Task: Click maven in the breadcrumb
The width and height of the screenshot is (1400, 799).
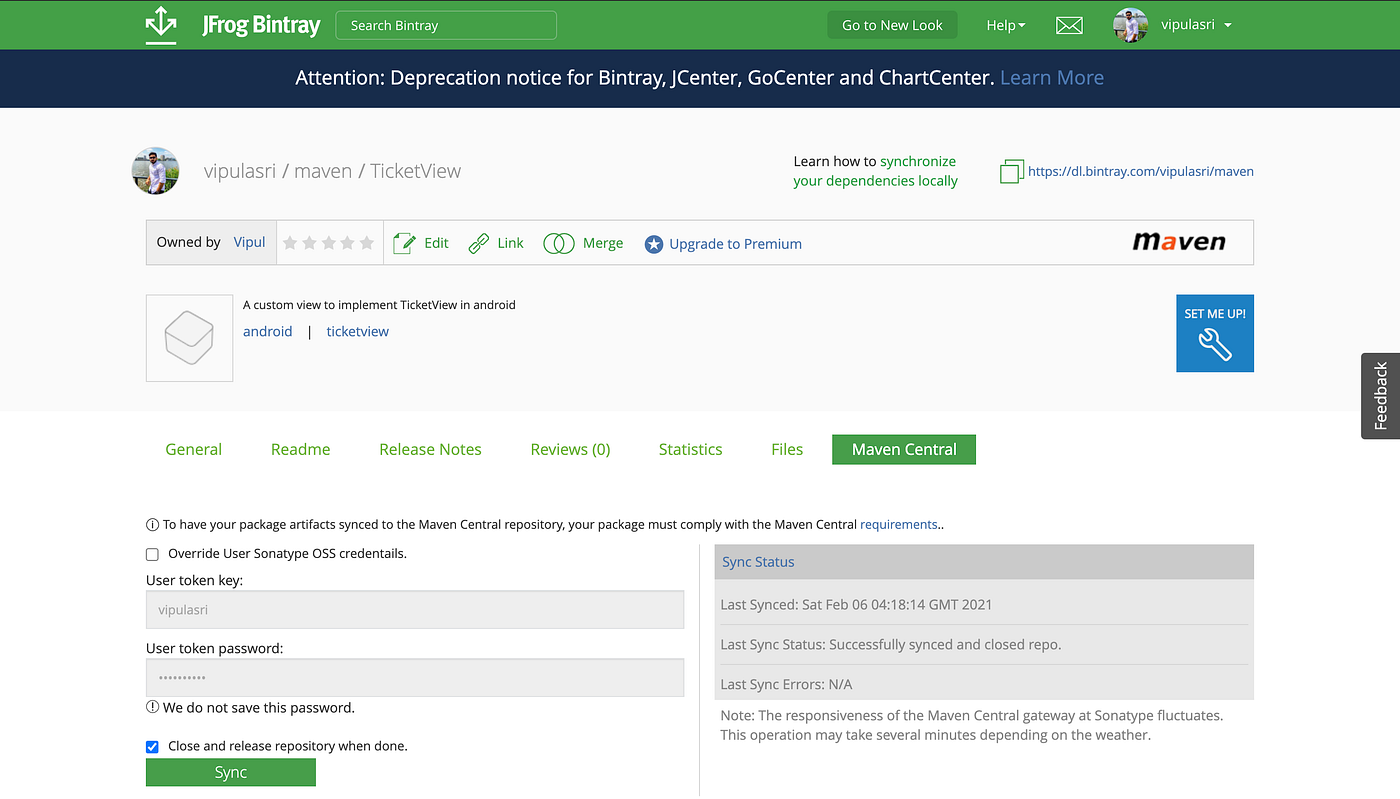Action: tap(323, 171)
